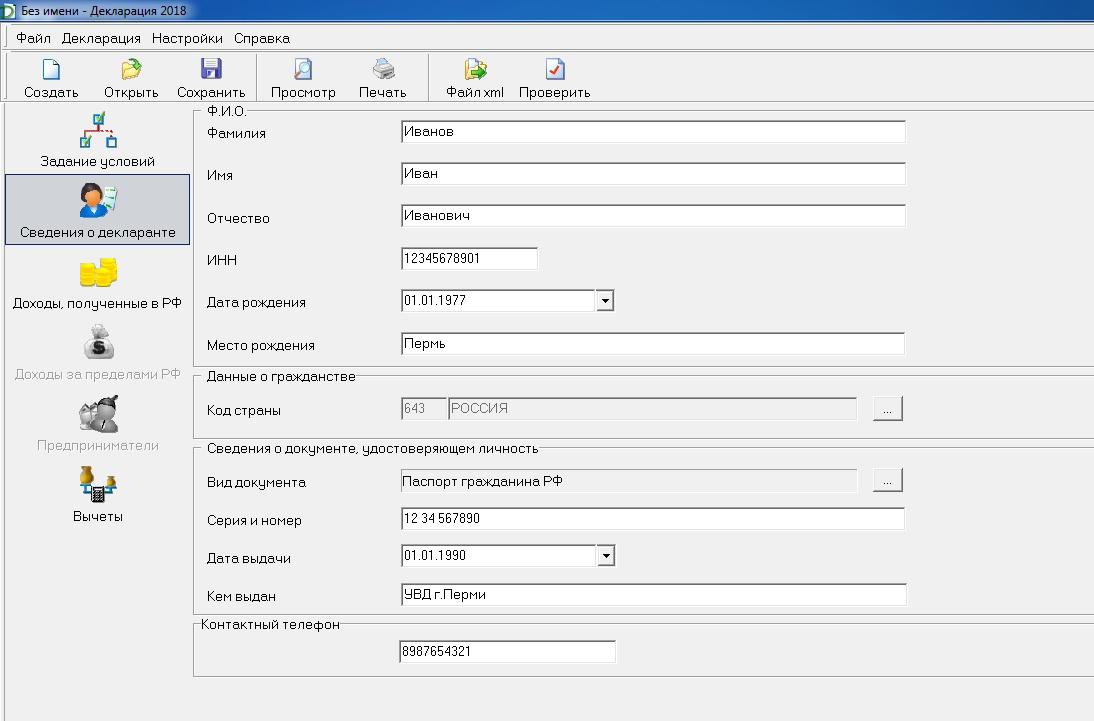Save the declaration using the Сохранить icon

pos(211,77)
